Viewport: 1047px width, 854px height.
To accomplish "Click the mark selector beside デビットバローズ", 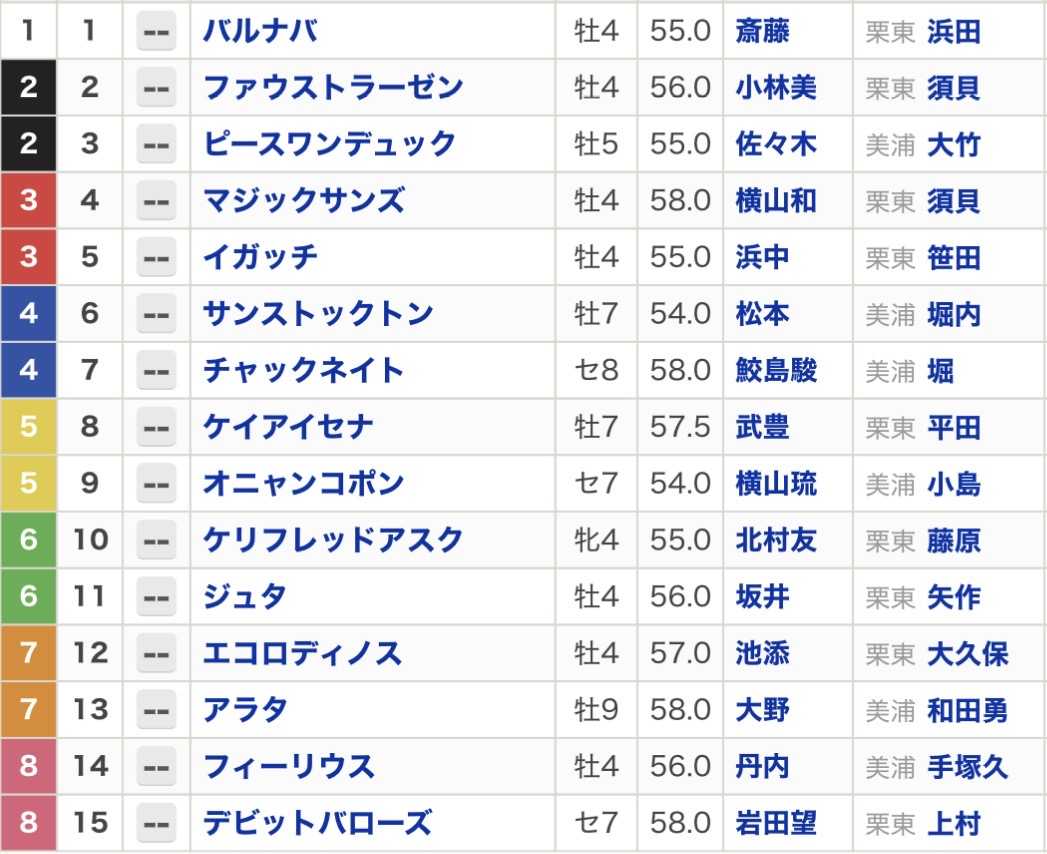I will click(156, 823).
